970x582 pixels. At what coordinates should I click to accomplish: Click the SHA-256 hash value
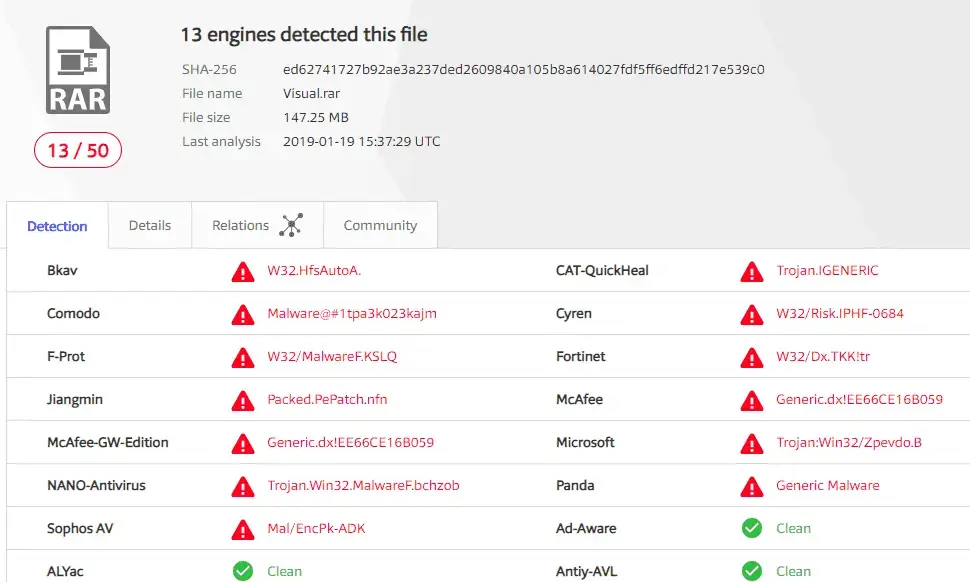click(x=523, y=70)
